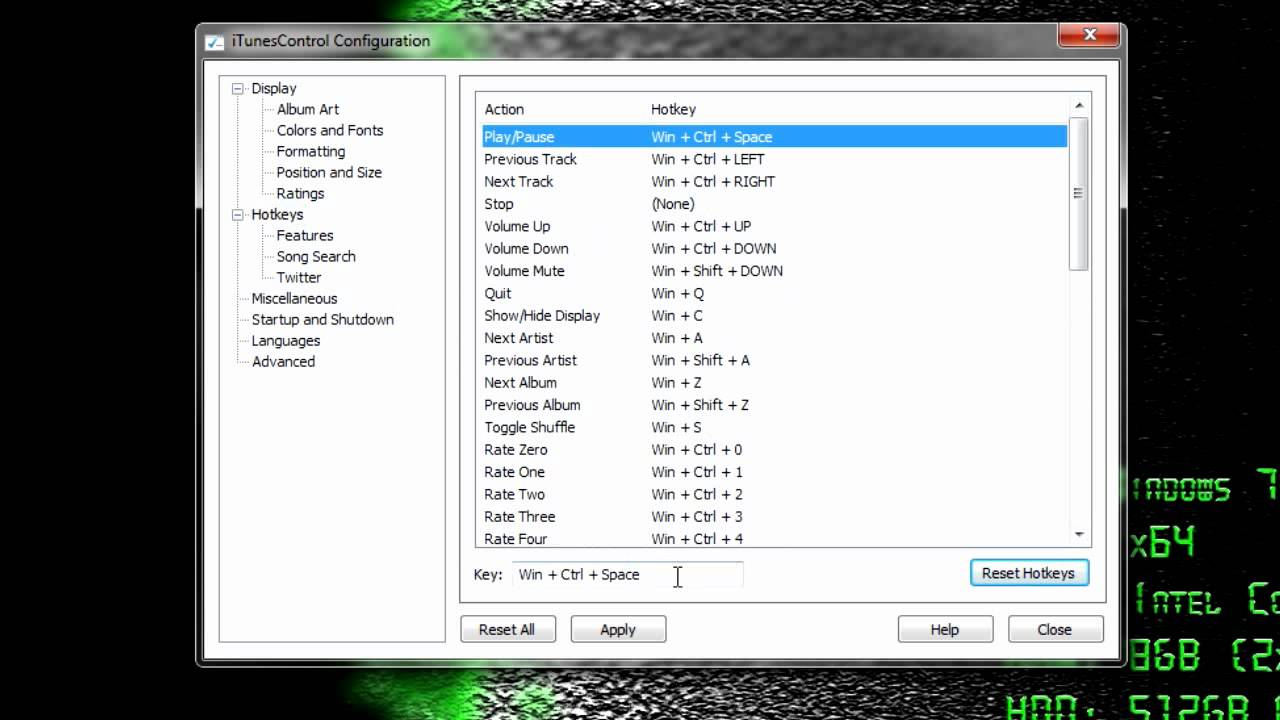The image size is (1280, 720).
Task: Select the Previous Album row
Action: 775,405
